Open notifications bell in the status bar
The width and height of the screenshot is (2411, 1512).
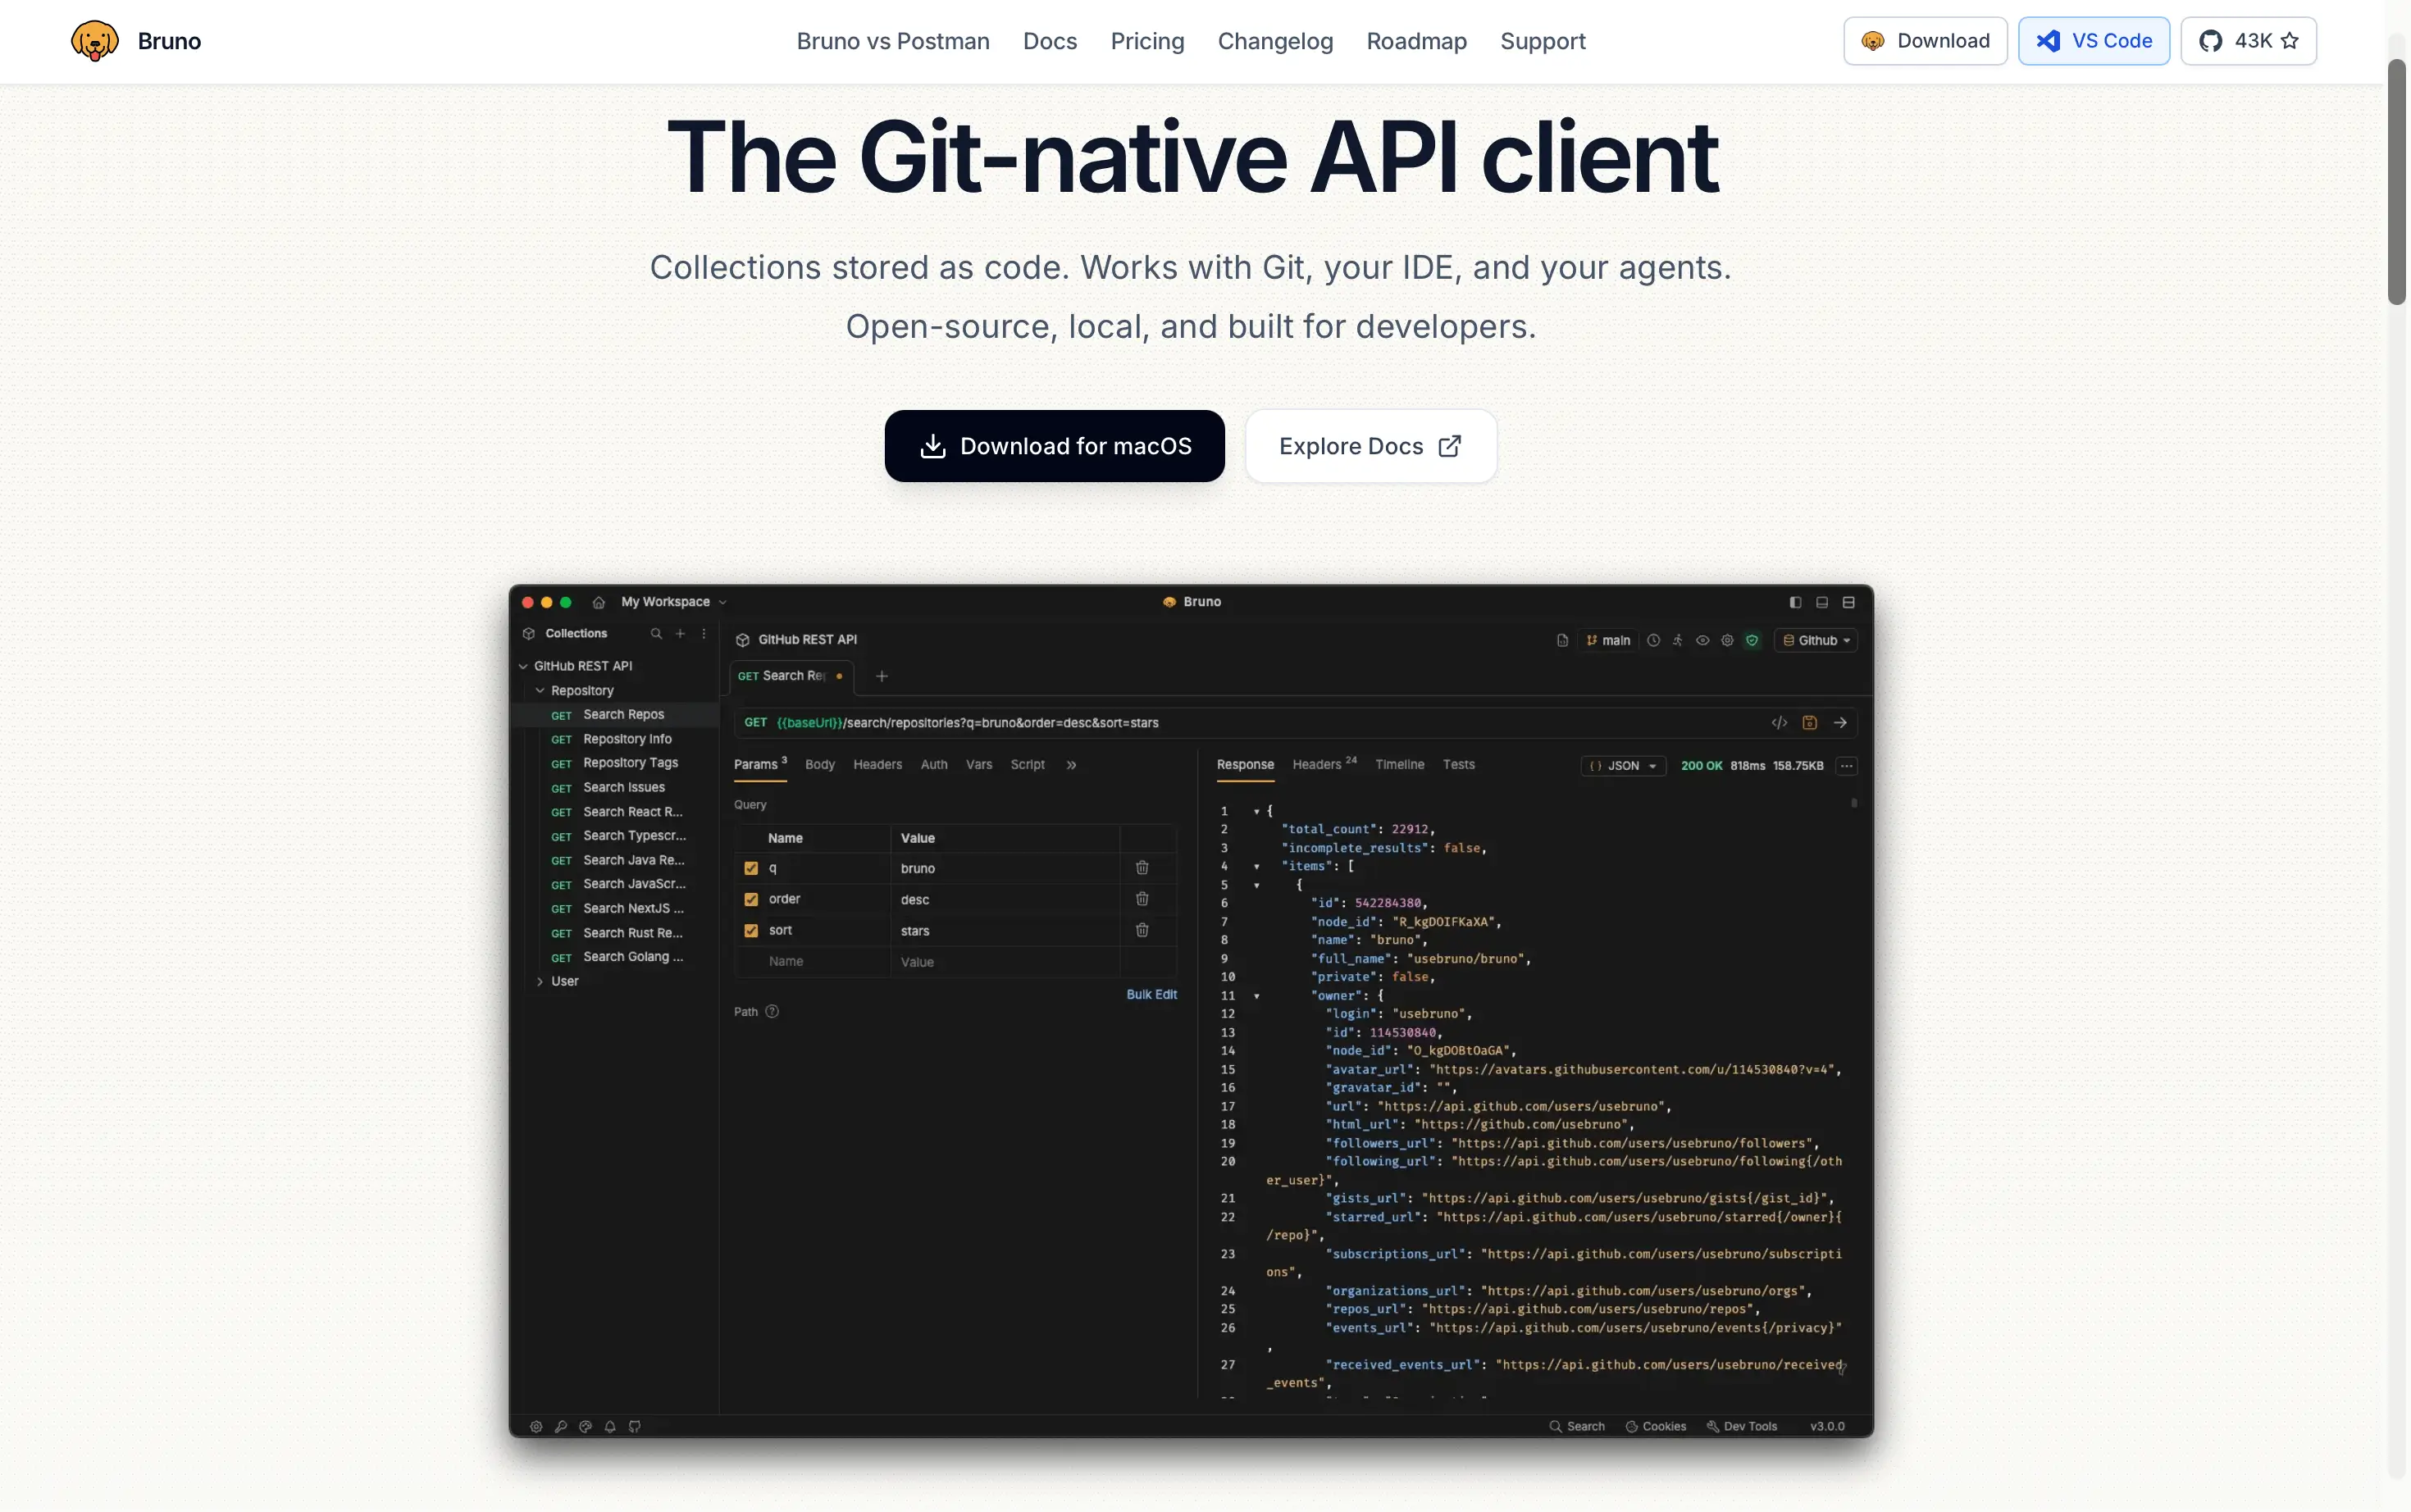tap(610, 1427)
